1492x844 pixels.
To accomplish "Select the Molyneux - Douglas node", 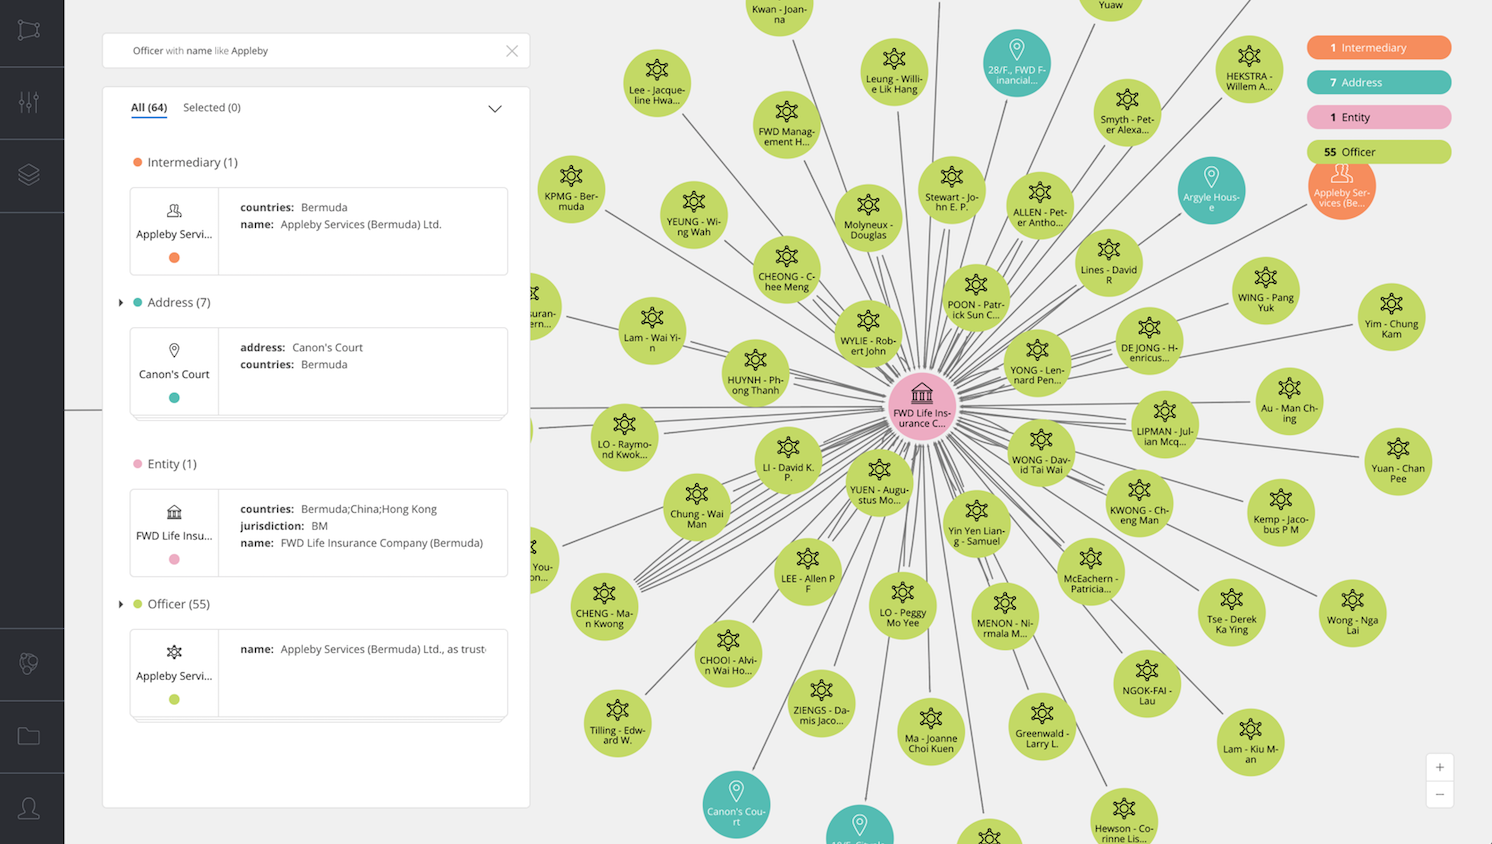I will pyautogui.click(x=868, y=218).
